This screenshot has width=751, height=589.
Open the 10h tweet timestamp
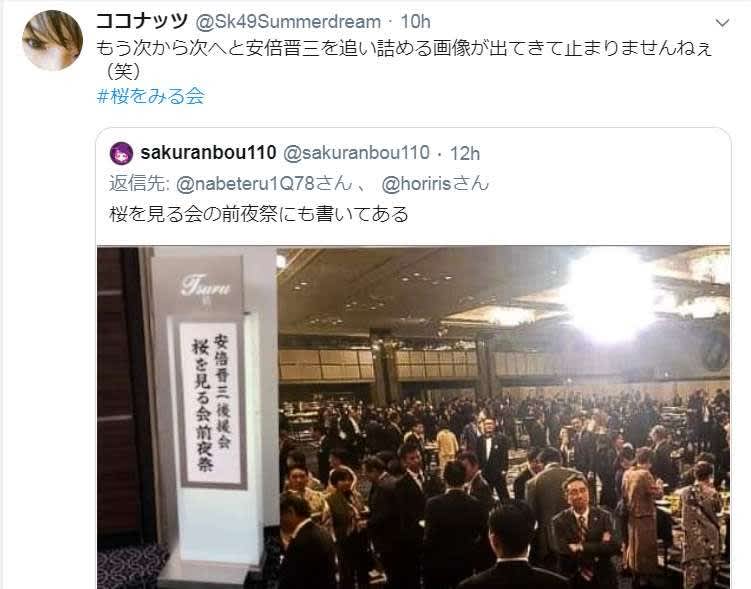pyautogui.click(x=415, y=22)
